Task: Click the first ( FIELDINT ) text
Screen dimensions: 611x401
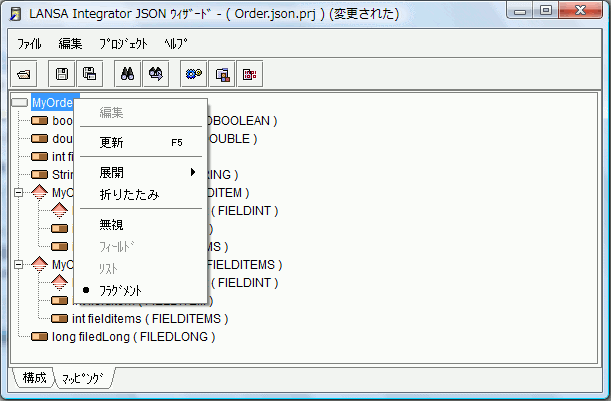Action: click(244, 211)
